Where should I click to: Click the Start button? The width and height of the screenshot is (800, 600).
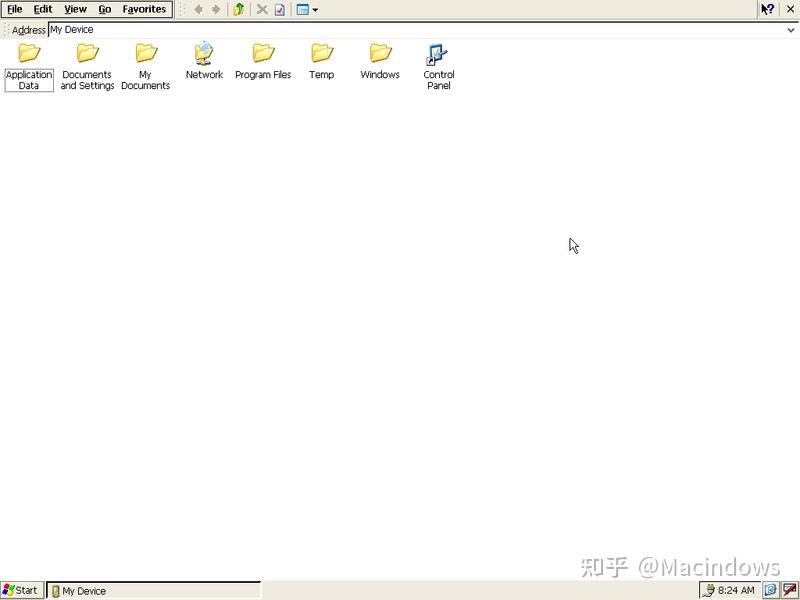point(21,590)
